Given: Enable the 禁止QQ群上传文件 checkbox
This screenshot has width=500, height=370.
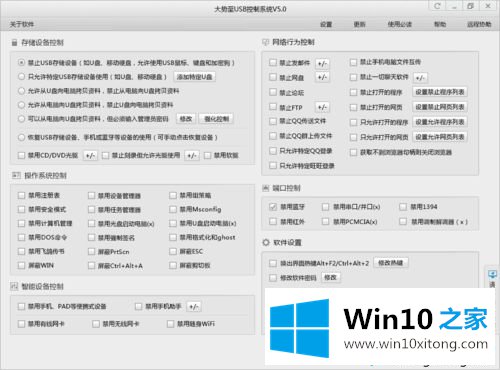Looking at the screenshot, I should point(273,136).
